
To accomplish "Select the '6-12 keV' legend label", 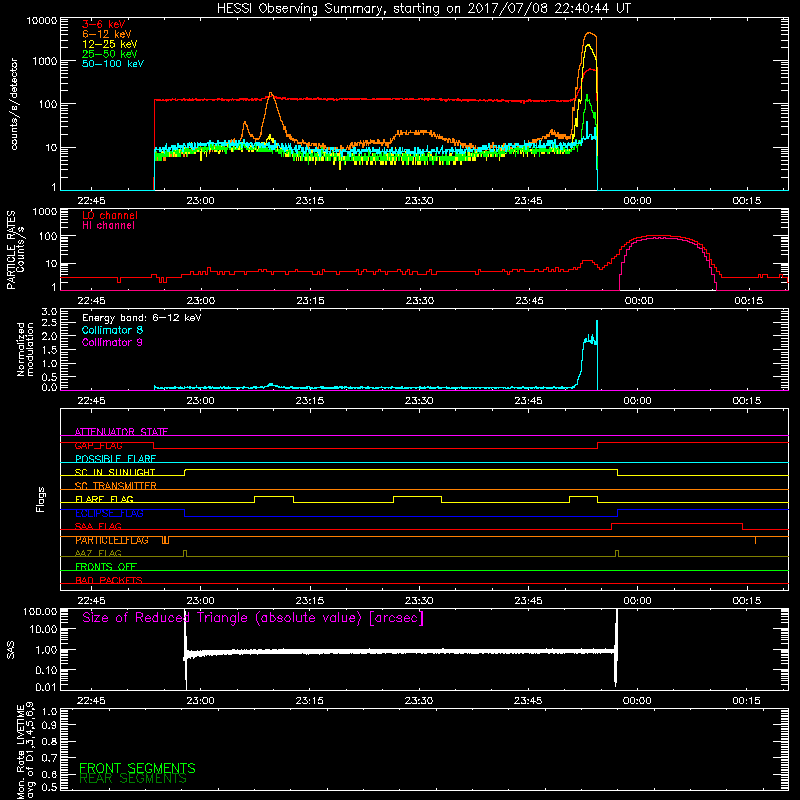I will coord(107,34).
